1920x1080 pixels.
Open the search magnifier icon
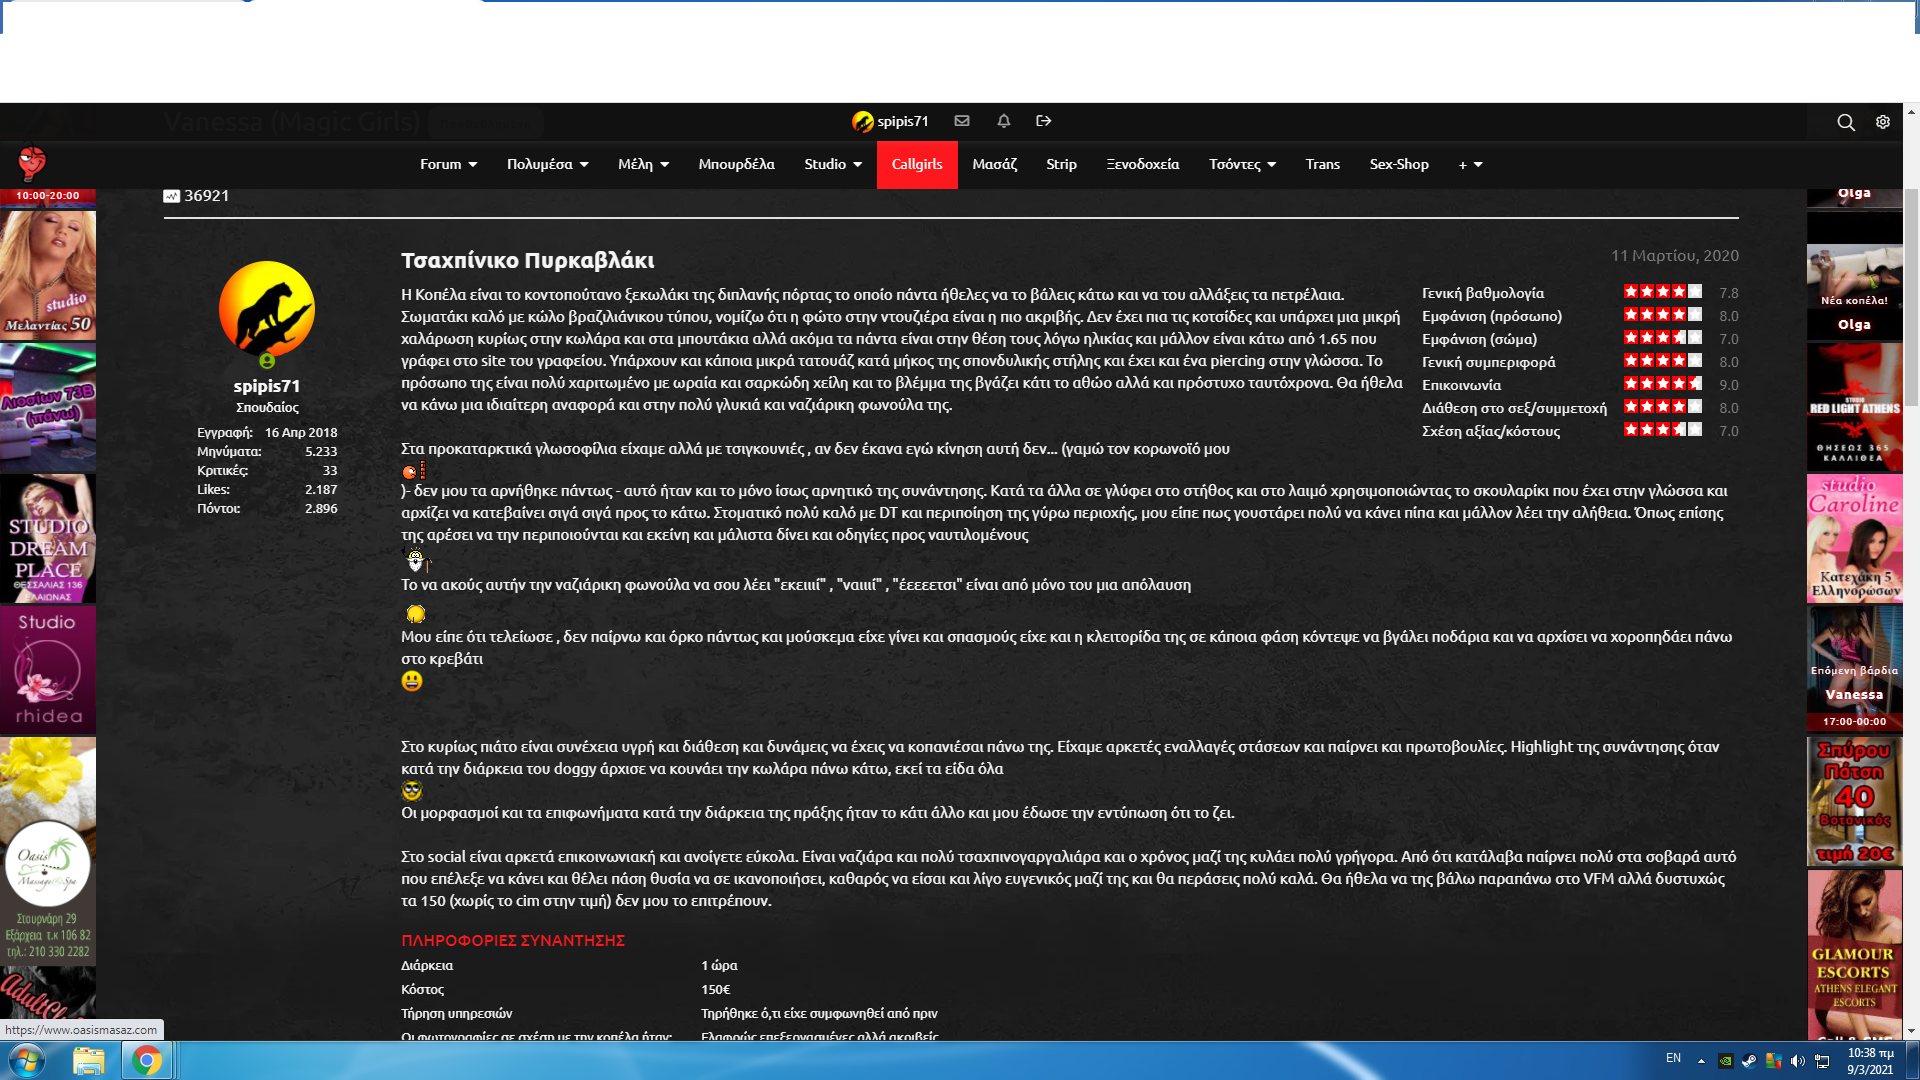1846,122
